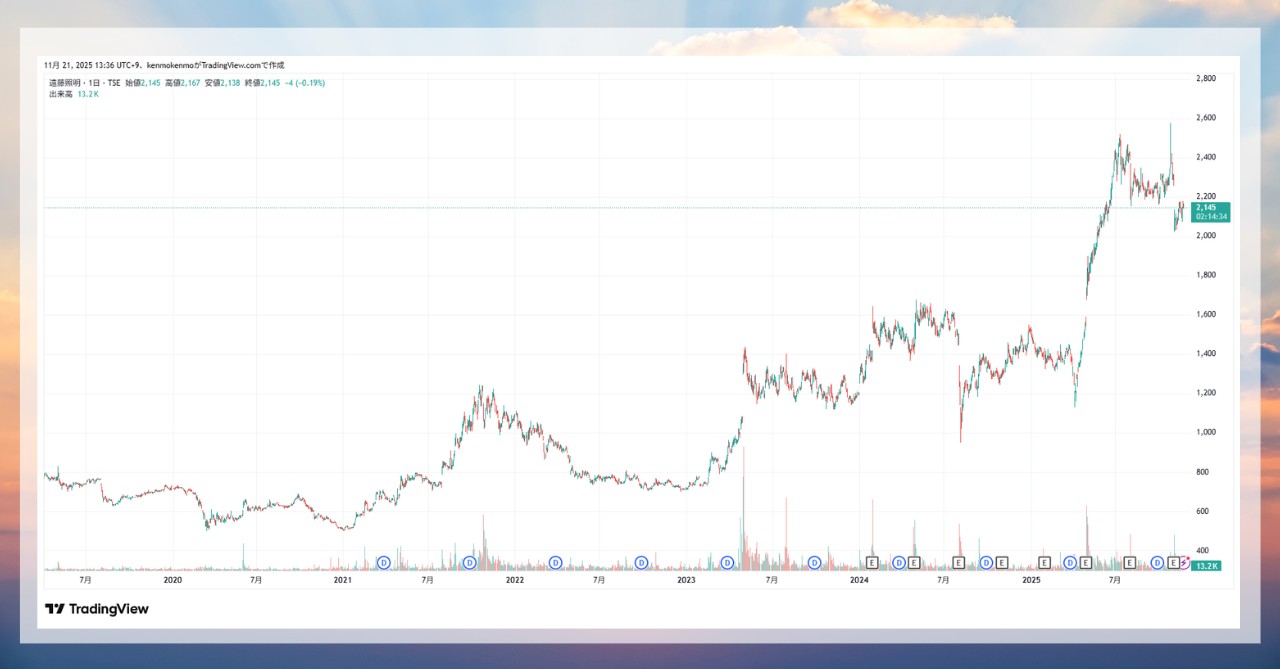Click the dividend D marker before the 2023 label
The image size is (1280, 669).
[641, 563]
